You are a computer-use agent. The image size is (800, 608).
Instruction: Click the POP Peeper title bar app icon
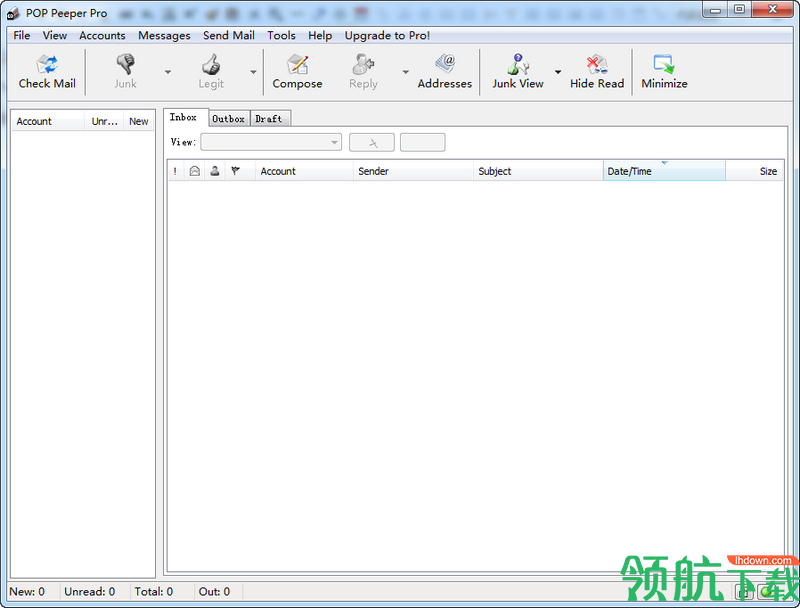[x=13, y=13]
